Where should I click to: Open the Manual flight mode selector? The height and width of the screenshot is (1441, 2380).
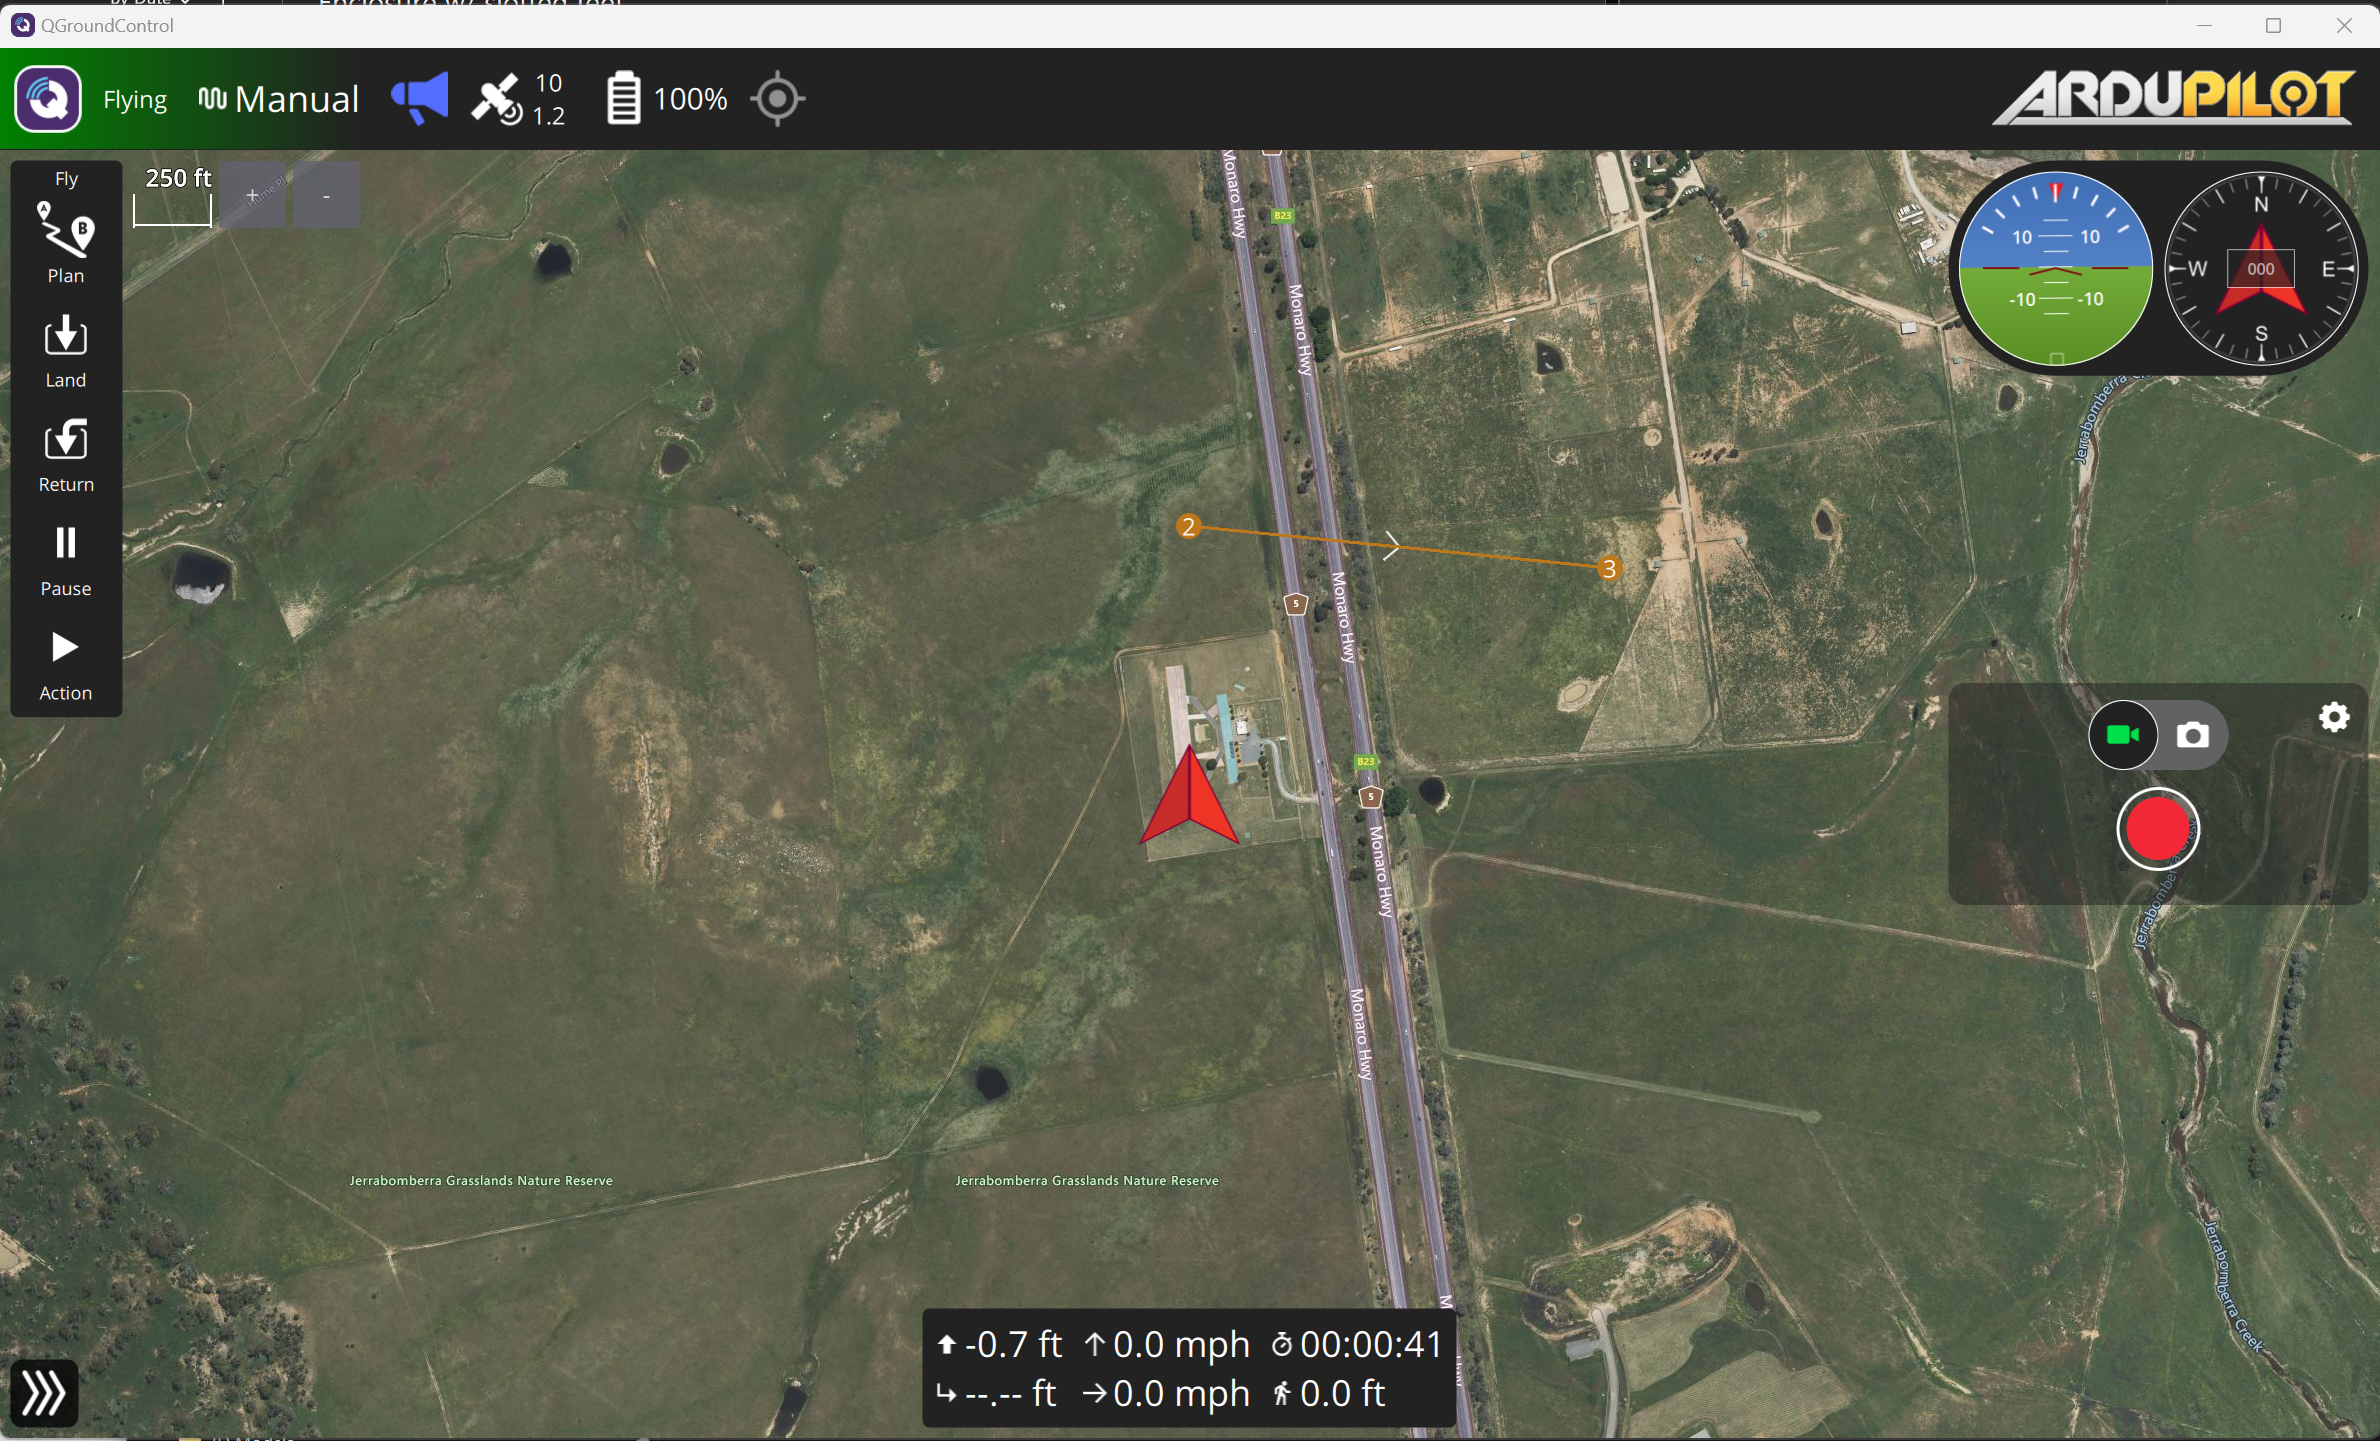279,99
